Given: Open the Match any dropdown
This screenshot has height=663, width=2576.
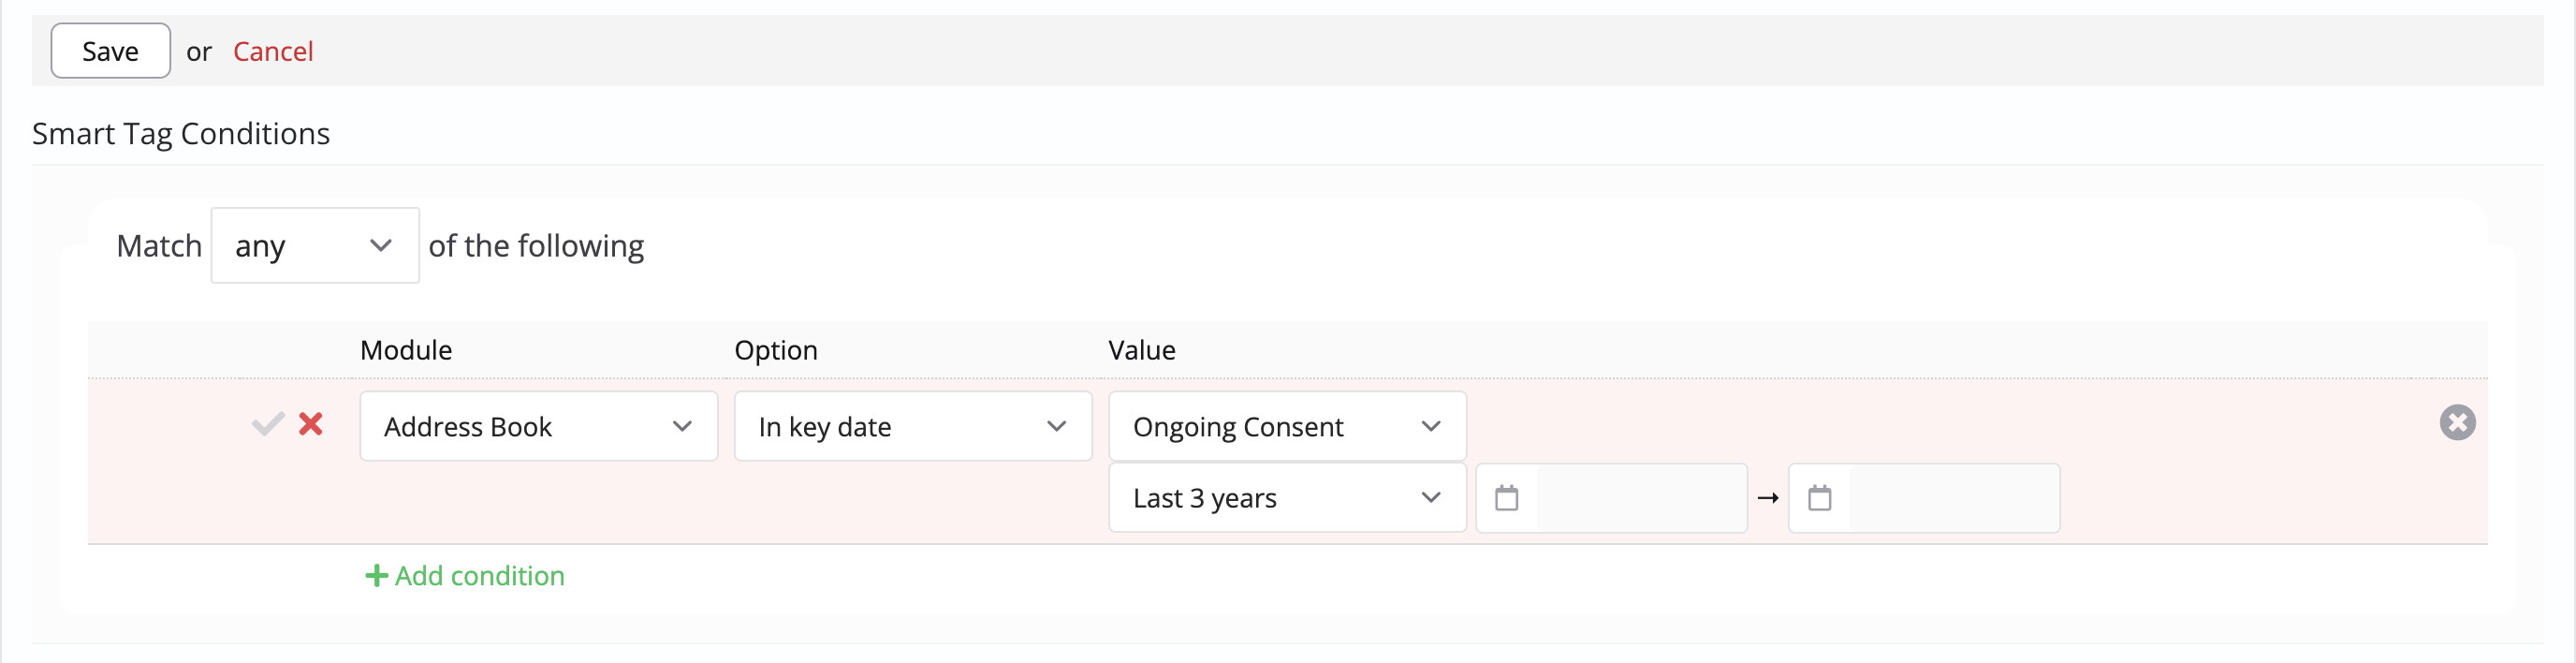Looking at the screenshot, I should pos(315,246).
